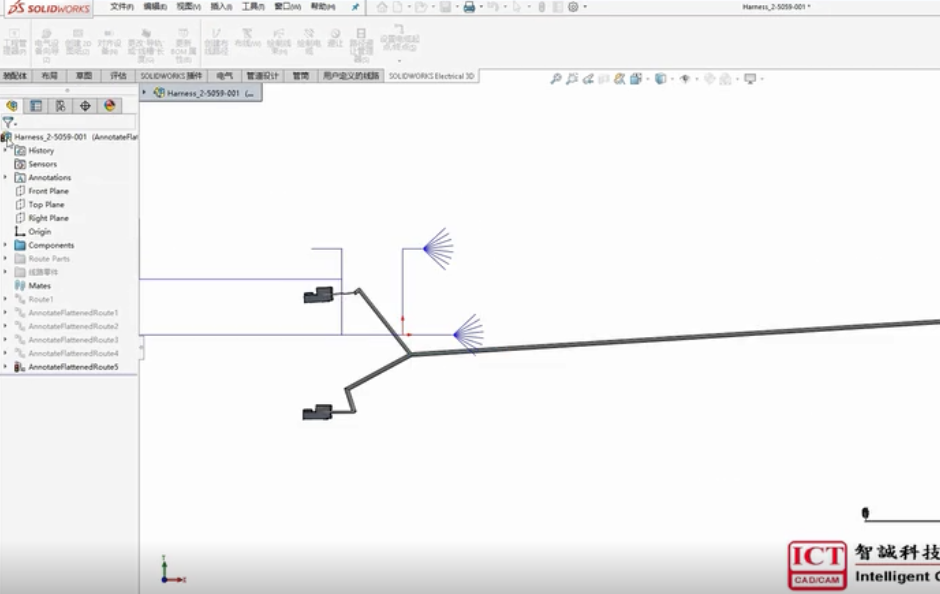Click the FeatureManager design tree tab icon
This screenshot has height=594, width=940.
pos(12,105)
